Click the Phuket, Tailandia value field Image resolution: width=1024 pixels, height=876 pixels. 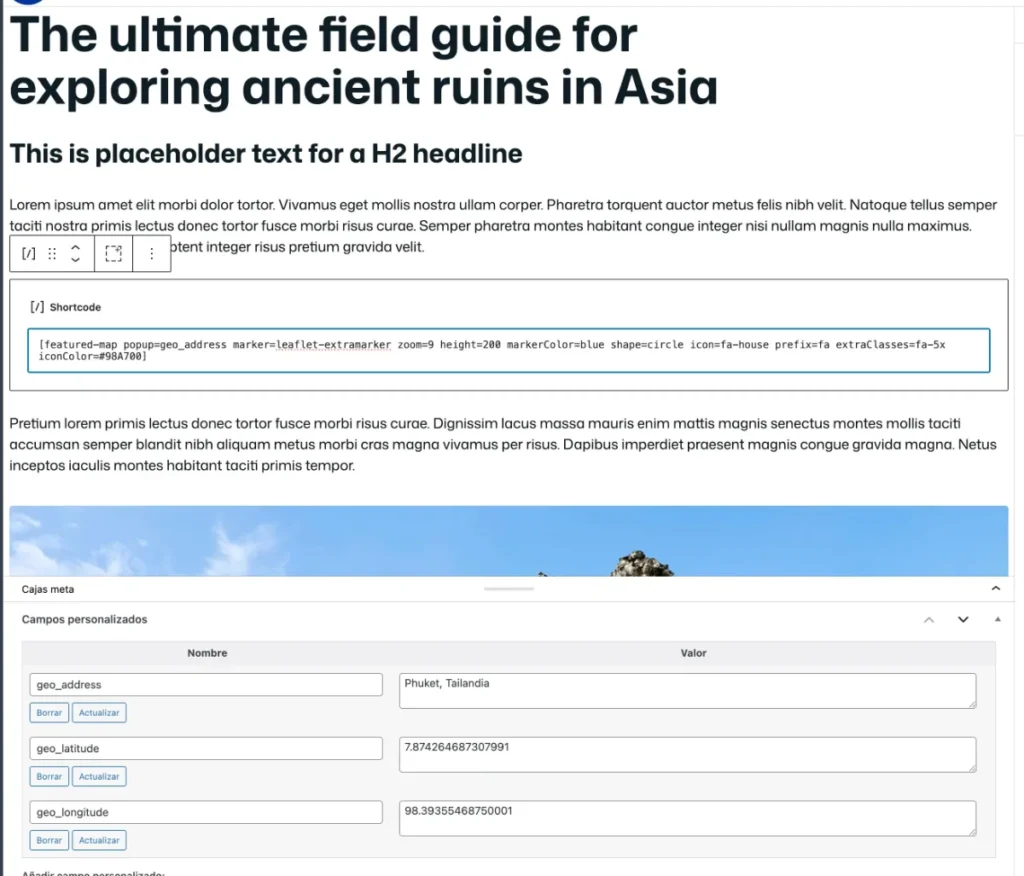(688, 691)
